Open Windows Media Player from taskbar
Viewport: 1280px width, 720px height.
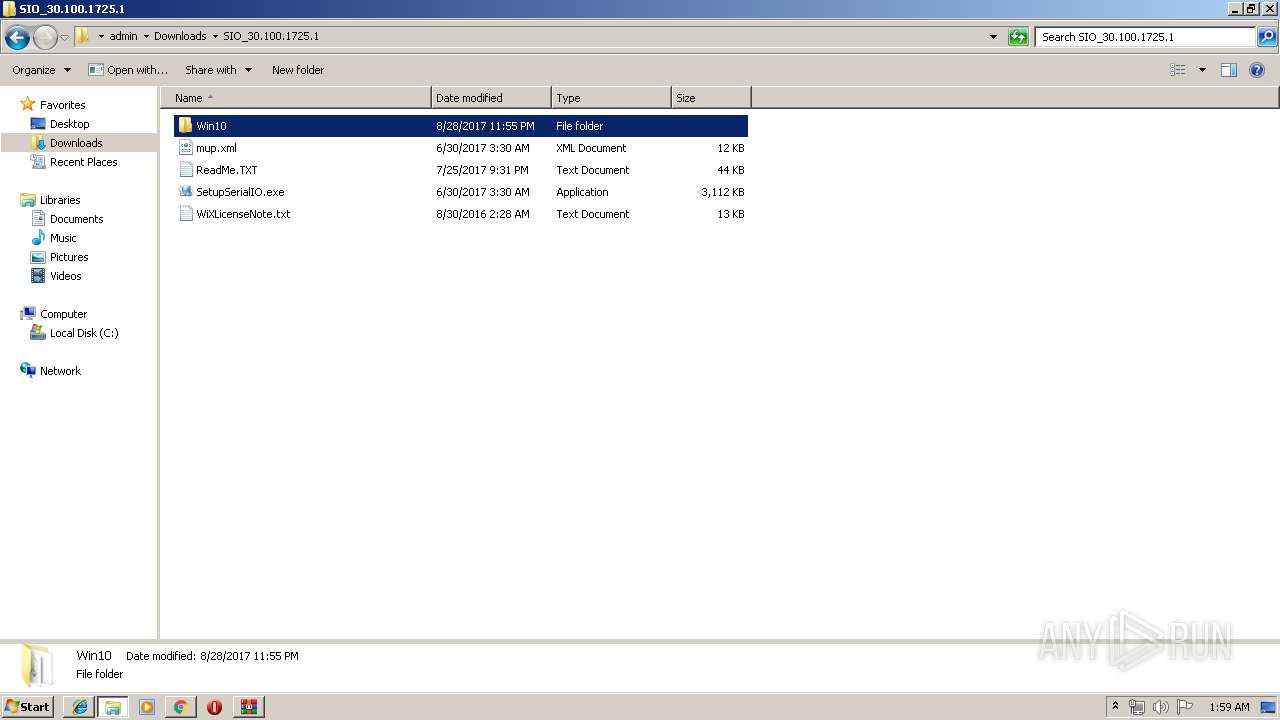[x=147, y=707]
